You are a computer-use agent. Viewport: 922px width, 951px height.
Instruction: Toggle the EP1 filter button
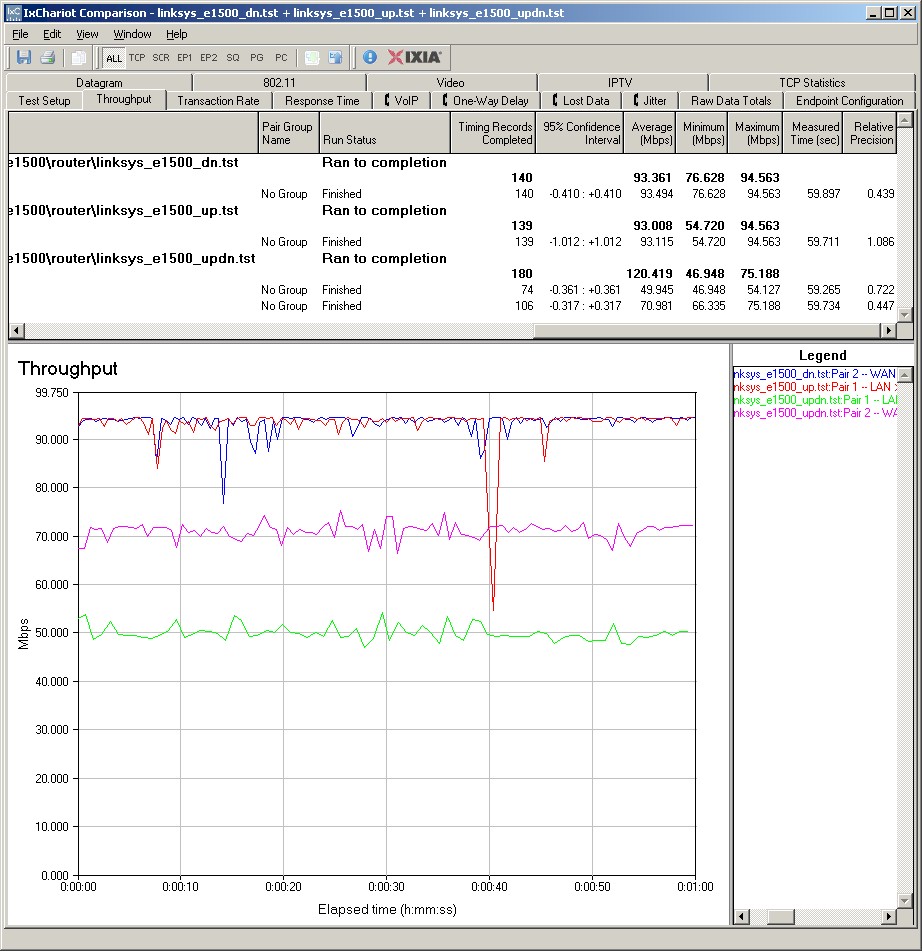click(184, 58)
